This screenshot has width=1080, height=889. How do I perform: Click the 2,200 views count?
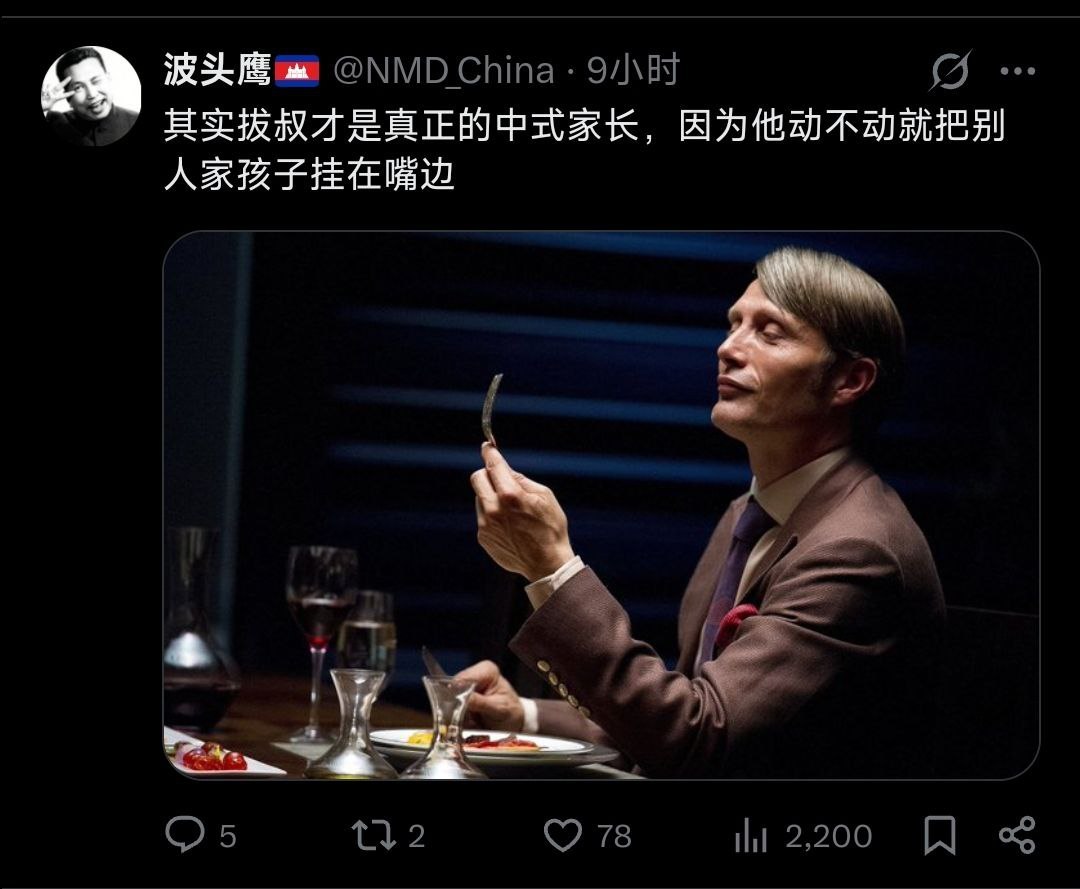[x=829, y=836]
